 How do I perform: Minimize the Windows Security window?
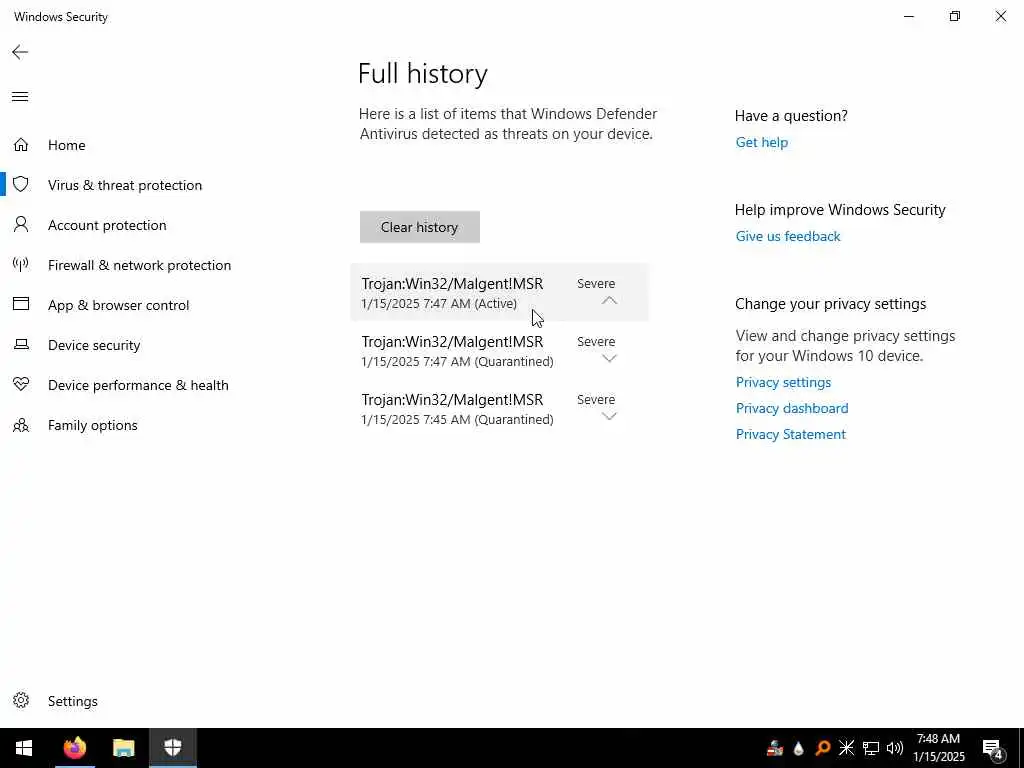[x=908, y=16]
